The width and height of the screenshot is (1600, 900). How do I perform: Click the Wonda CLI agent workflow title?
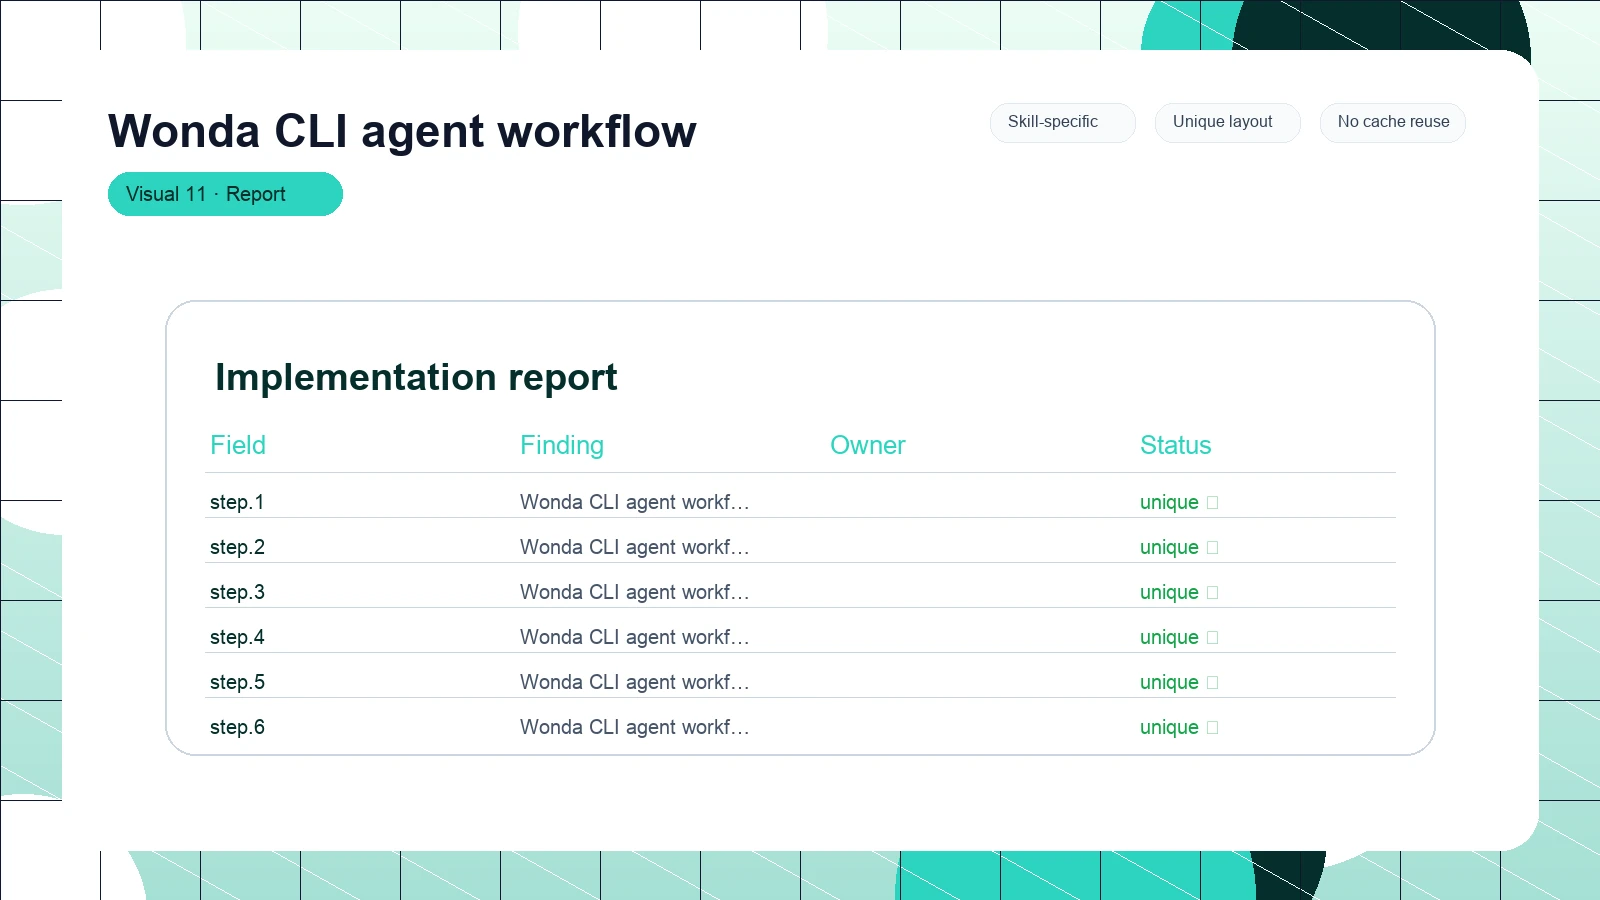coord(402,131)
